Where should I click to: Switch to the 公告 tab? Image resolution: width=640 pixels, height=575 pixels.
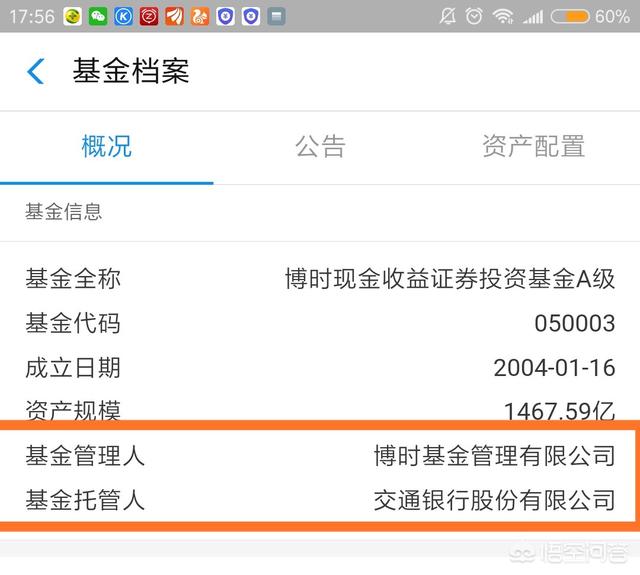pyautogui.click(x=320, y=147)
